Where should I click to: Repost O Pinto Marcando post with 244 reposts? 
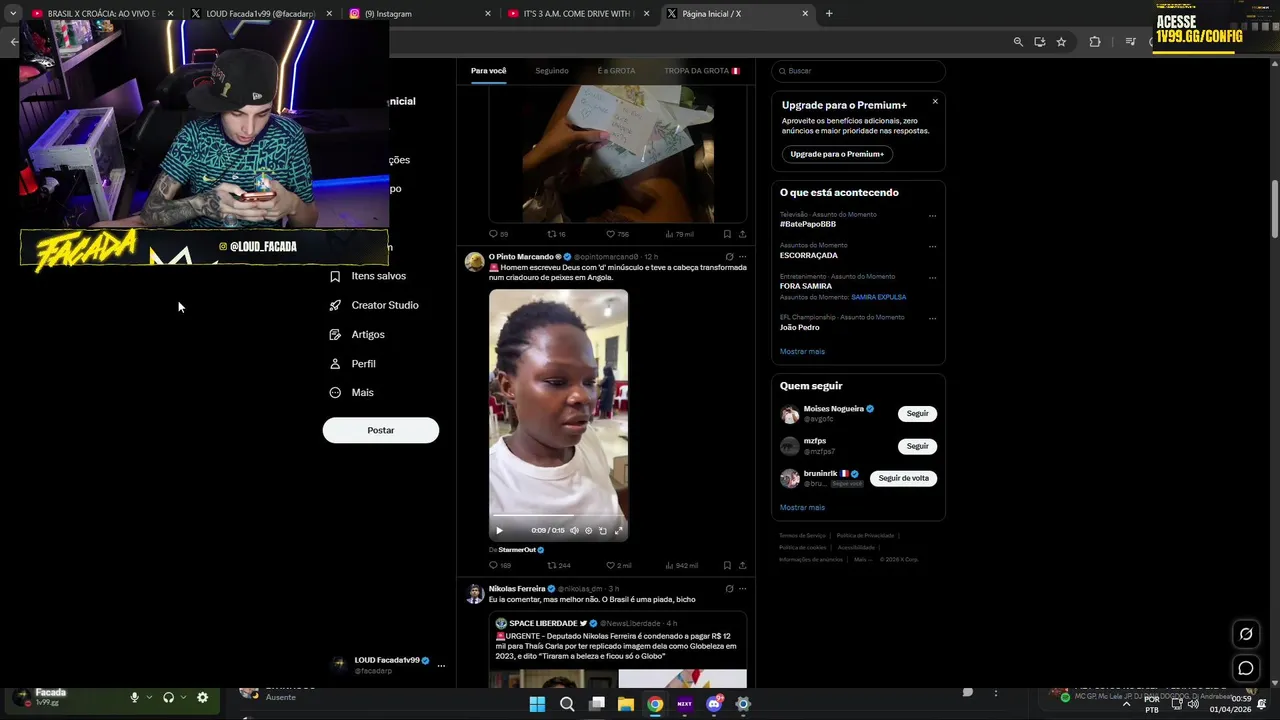pos(551,565)
